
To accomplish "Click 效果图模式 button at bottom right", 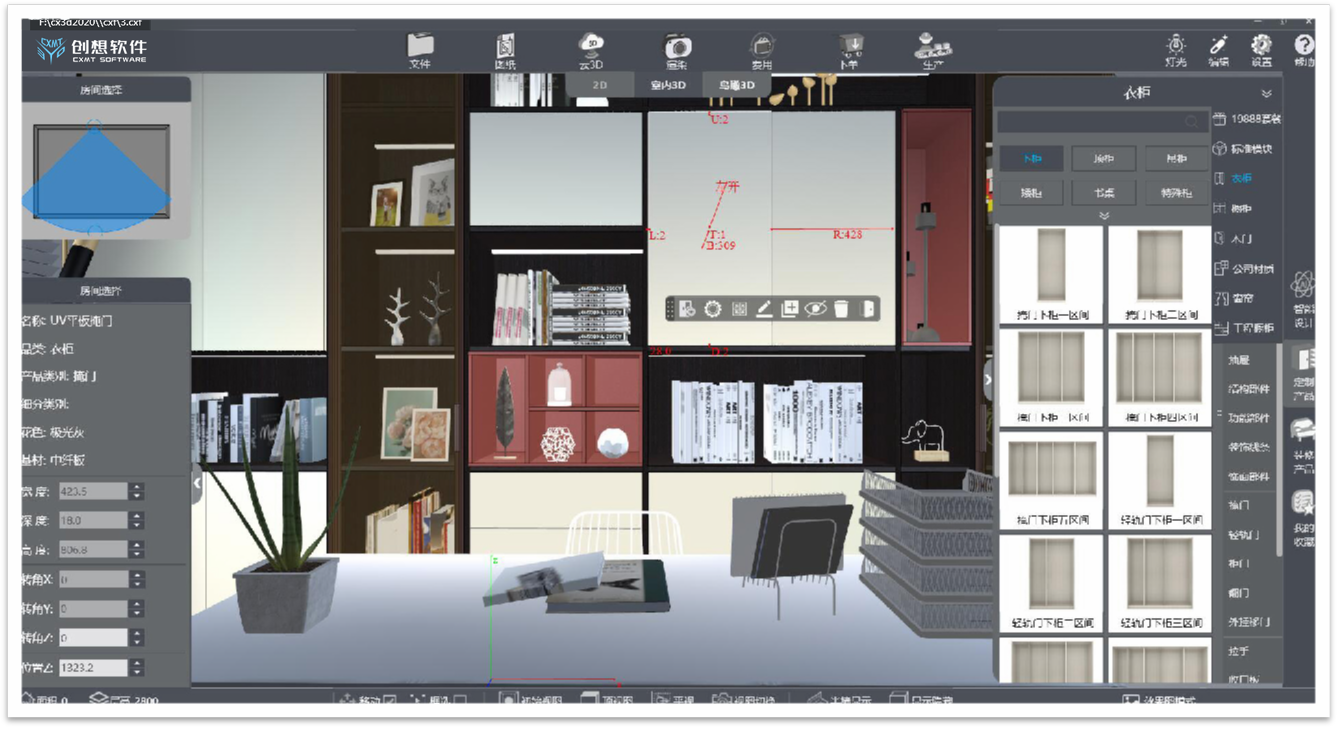I will coord(1158,700).
